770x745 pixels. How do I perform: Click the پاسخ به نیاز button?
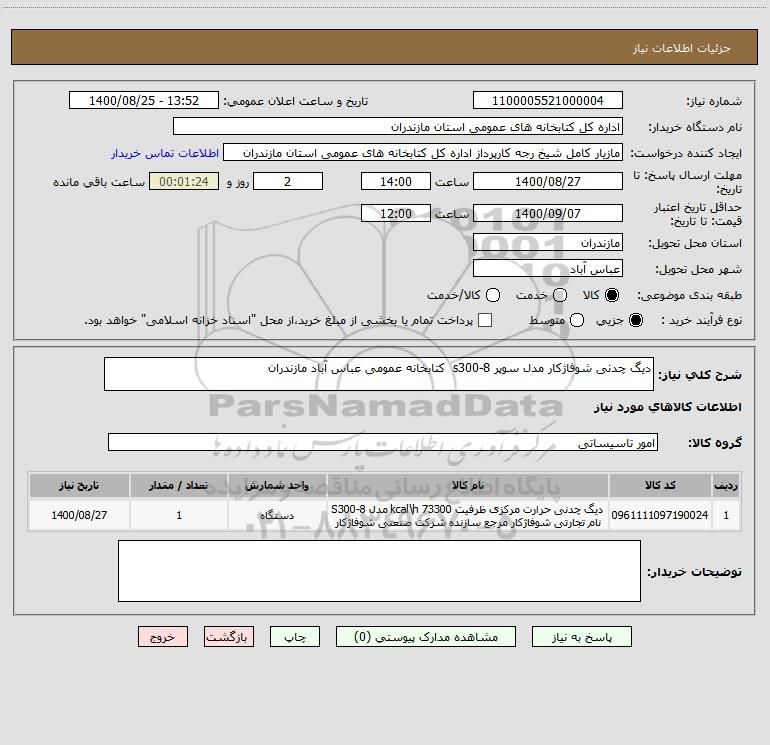pos(581,637)
